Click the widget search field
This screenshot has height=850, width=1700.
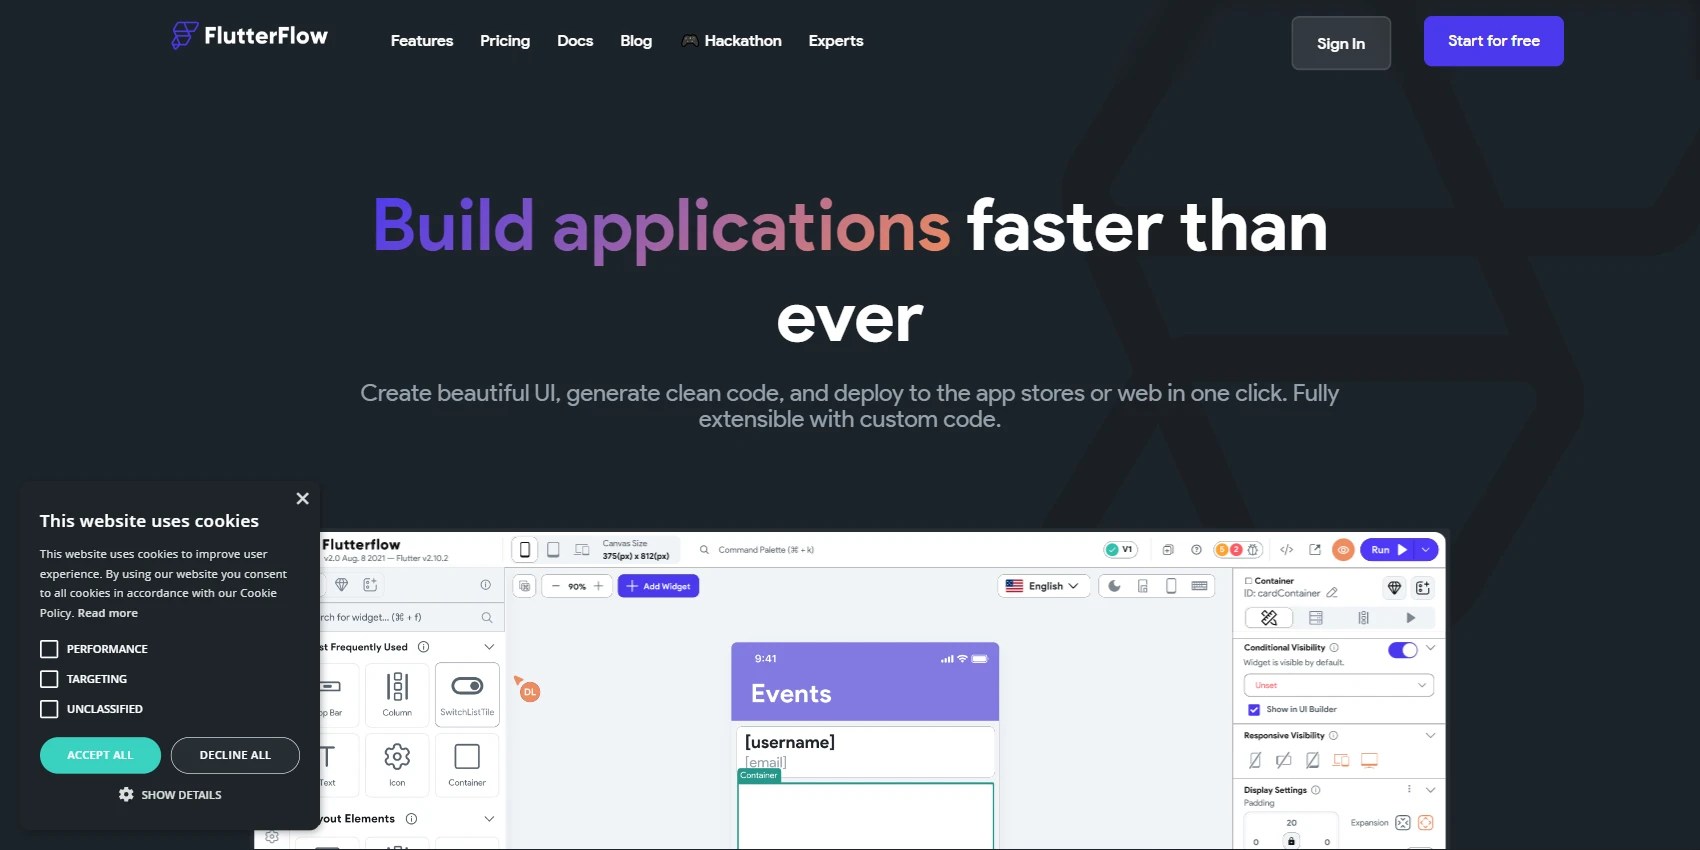tap(410, 617)
